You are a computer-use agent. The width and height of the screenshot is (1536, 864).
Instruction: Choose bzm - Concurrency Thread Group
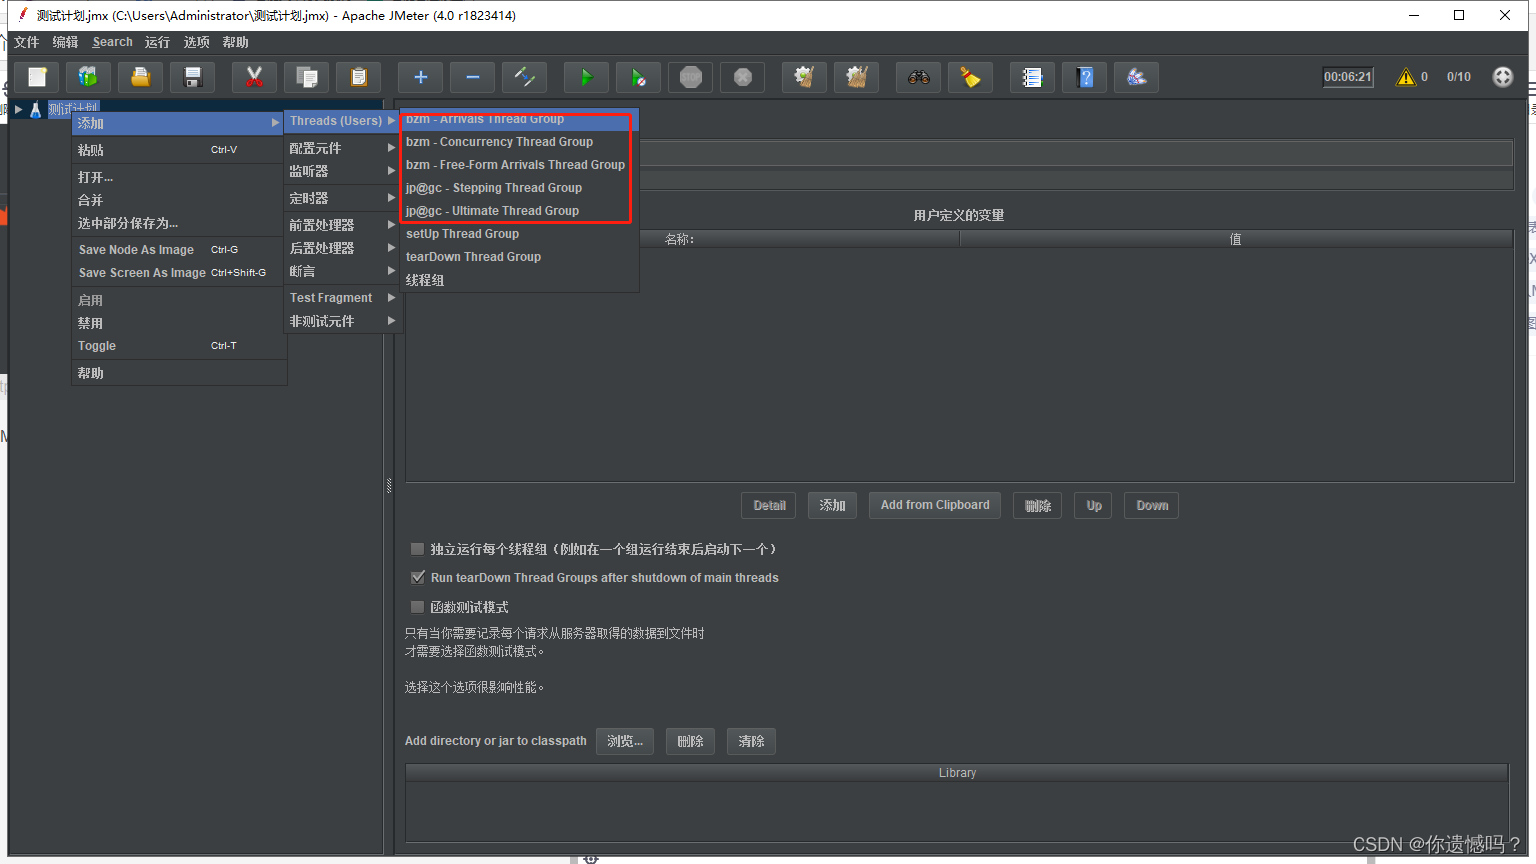click(519, 142)
